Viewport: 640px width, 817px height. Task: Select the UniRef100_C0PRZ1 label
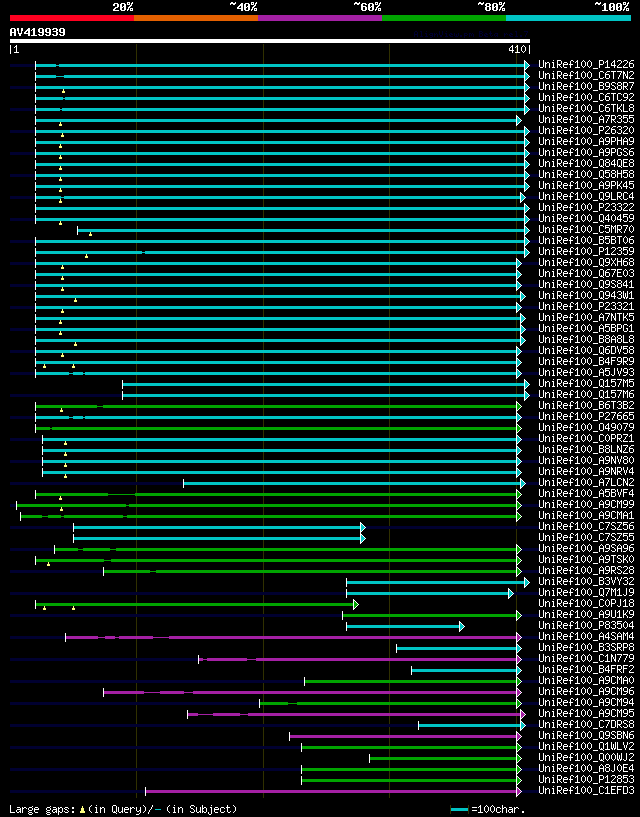click(x=586, y=438)
